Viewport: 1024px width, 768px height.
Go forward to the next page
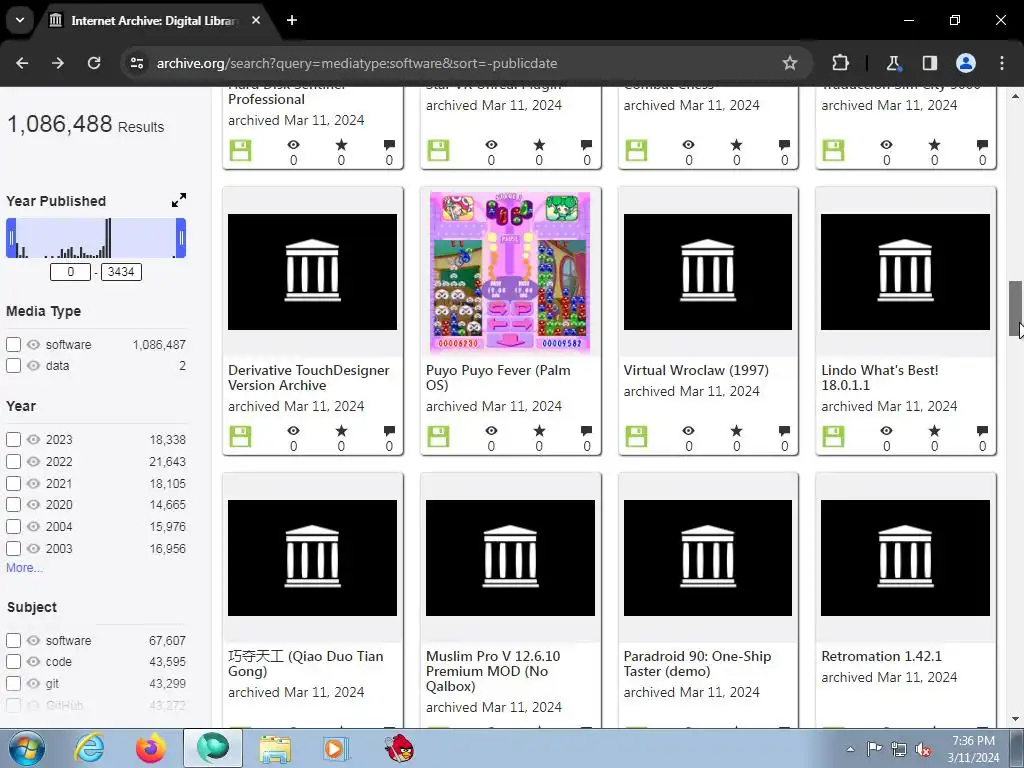[x=58, y=63]
